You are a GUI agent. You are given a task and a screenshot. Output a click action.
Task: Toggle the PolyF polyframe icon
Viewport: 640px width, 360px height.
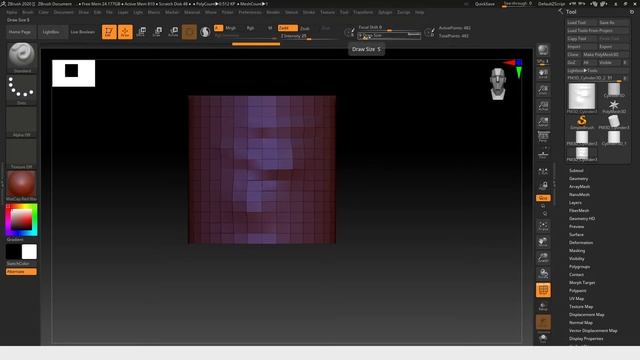click(x=543, y=290)
